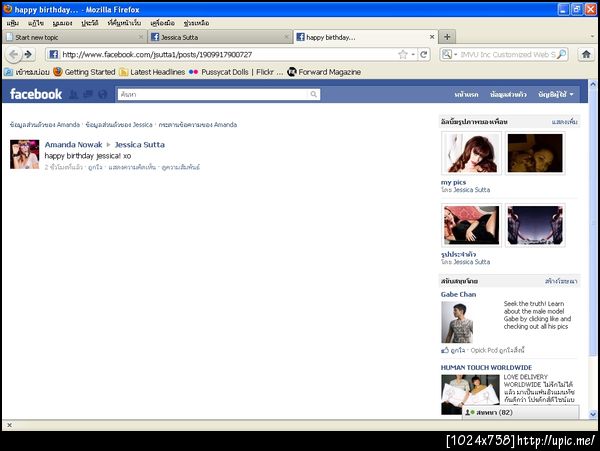Open the most visited bookmark at left
This screenshot has width=600, height=451.
point(27,72)
